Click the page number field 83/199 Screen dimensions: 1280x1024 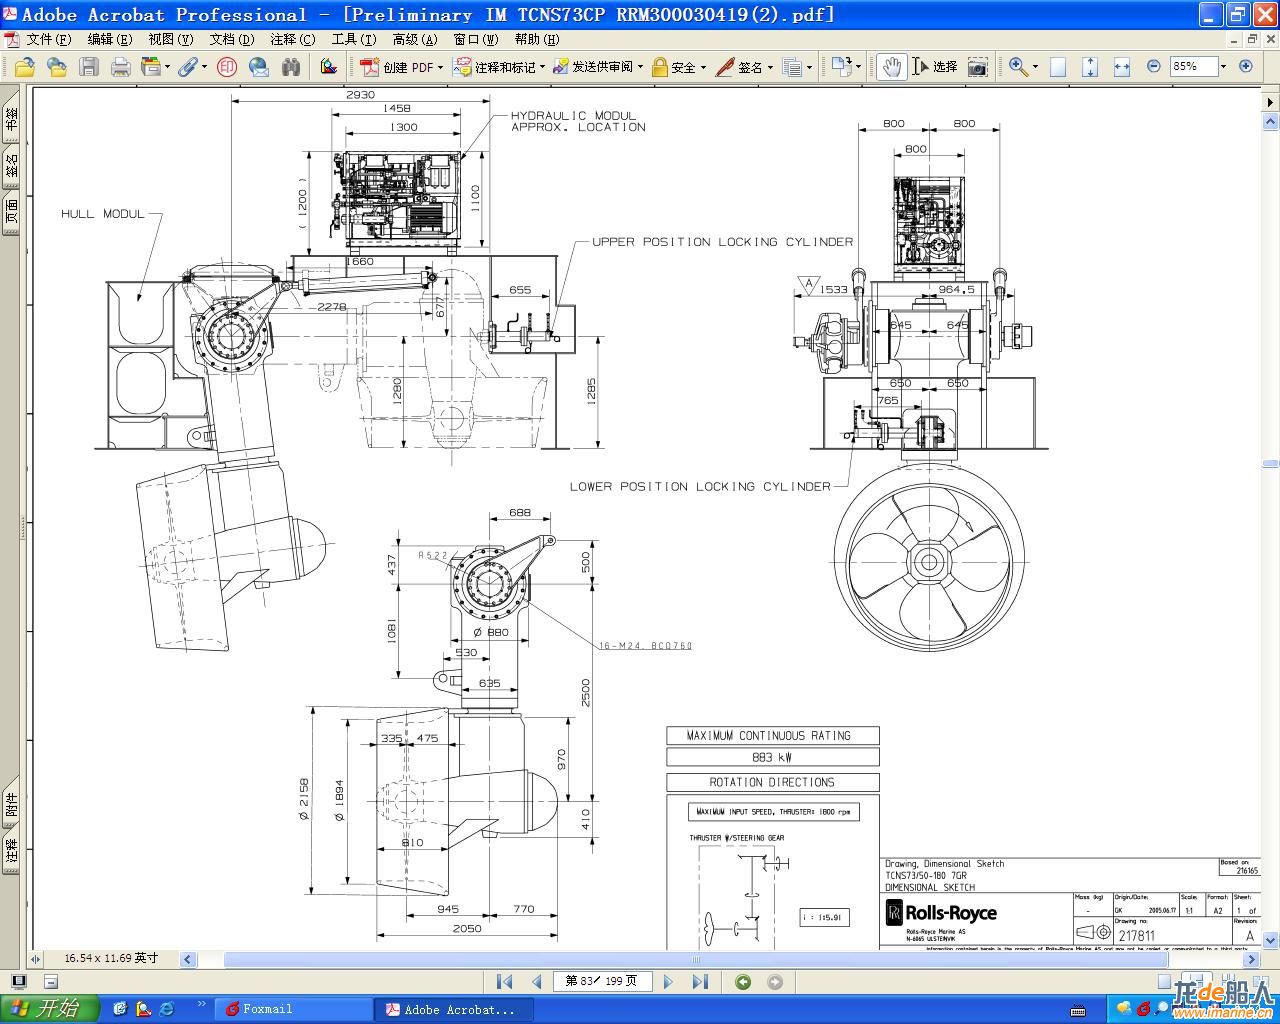601,982
